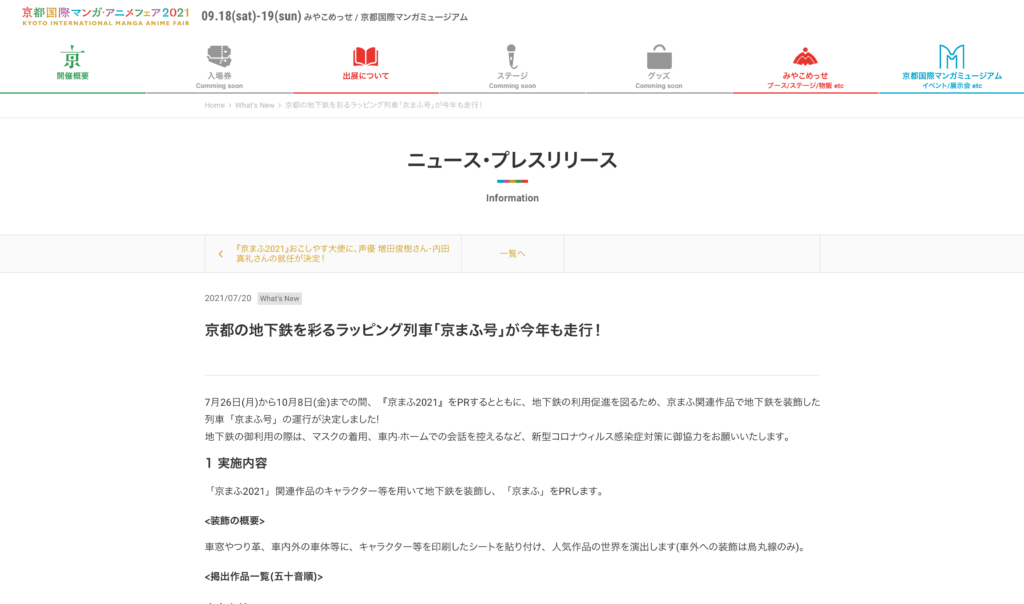Click the venue text みやこめっせ / 京都国際マンガミュージアム

pyautogui.click(x=386, y=17)
